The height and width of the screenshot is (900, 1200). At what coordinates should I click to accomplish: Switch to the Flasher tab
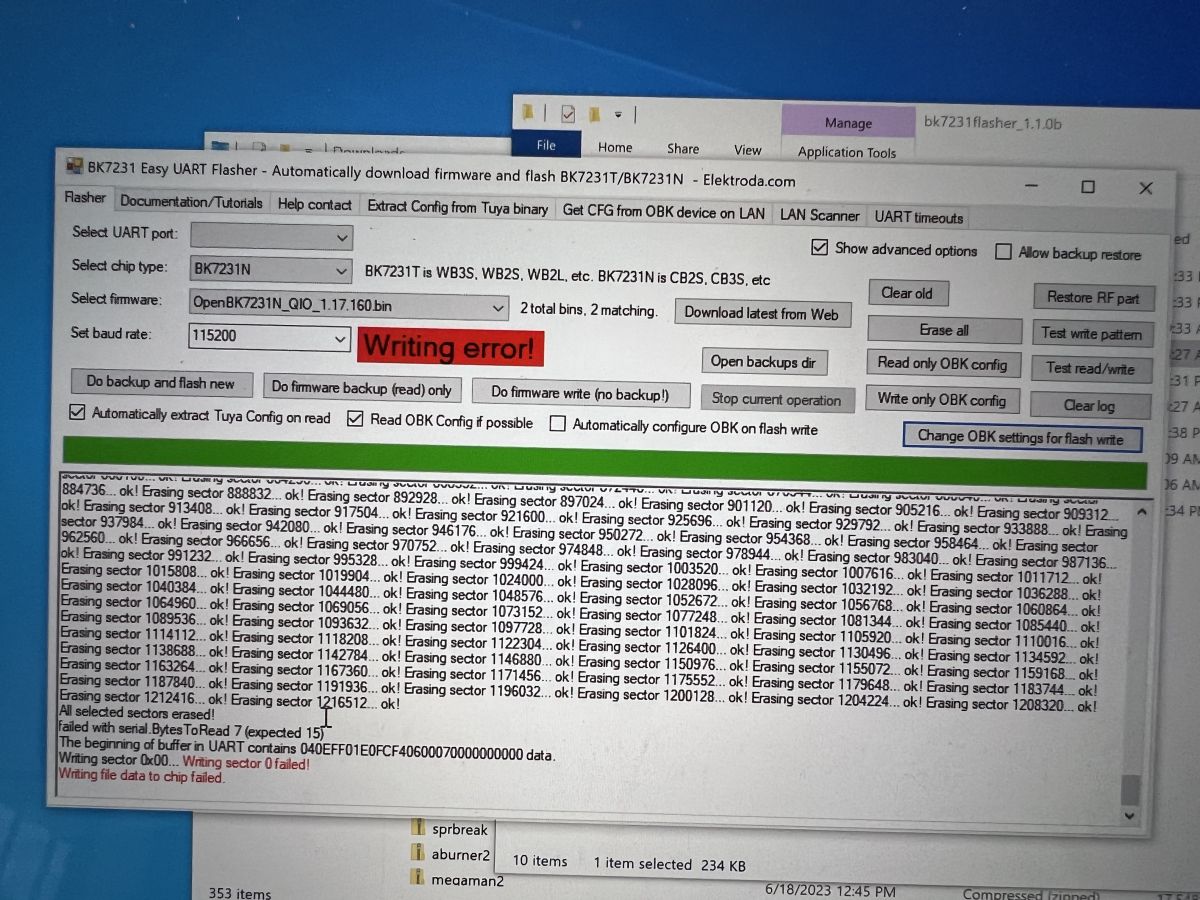coord(85,198)
